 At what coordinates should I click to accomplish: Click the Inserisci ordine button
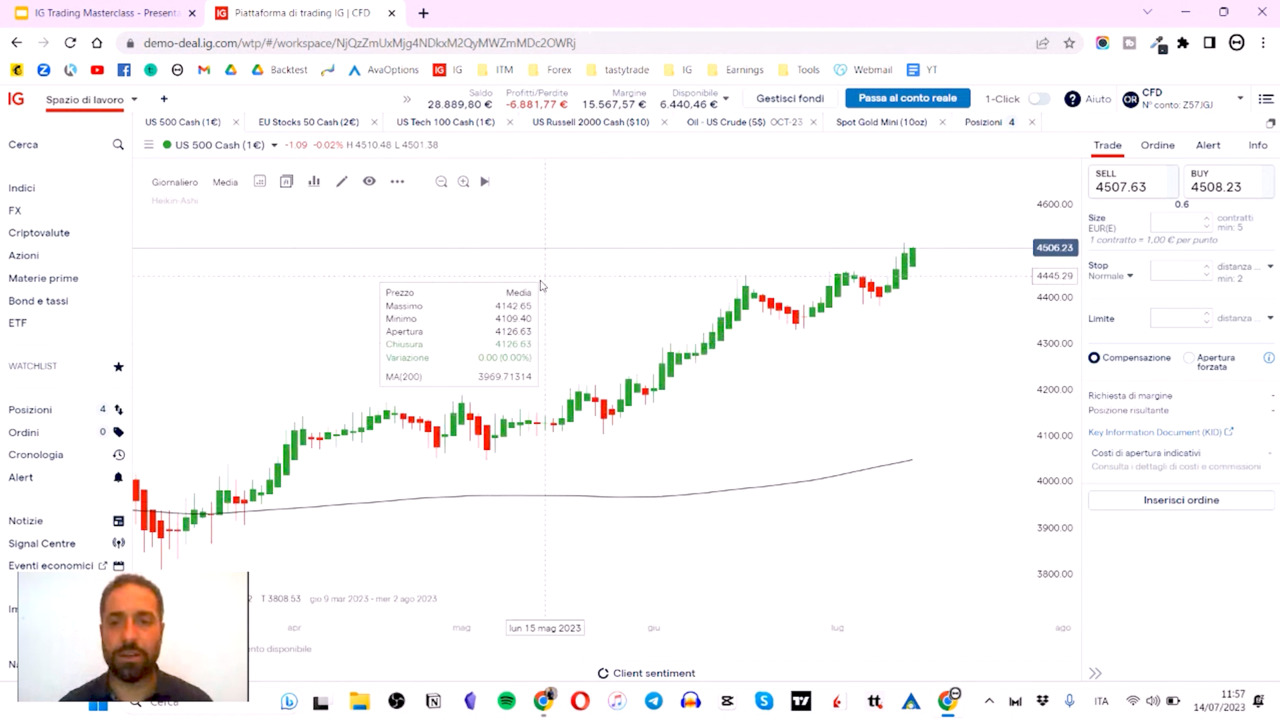pos(1181,500)
